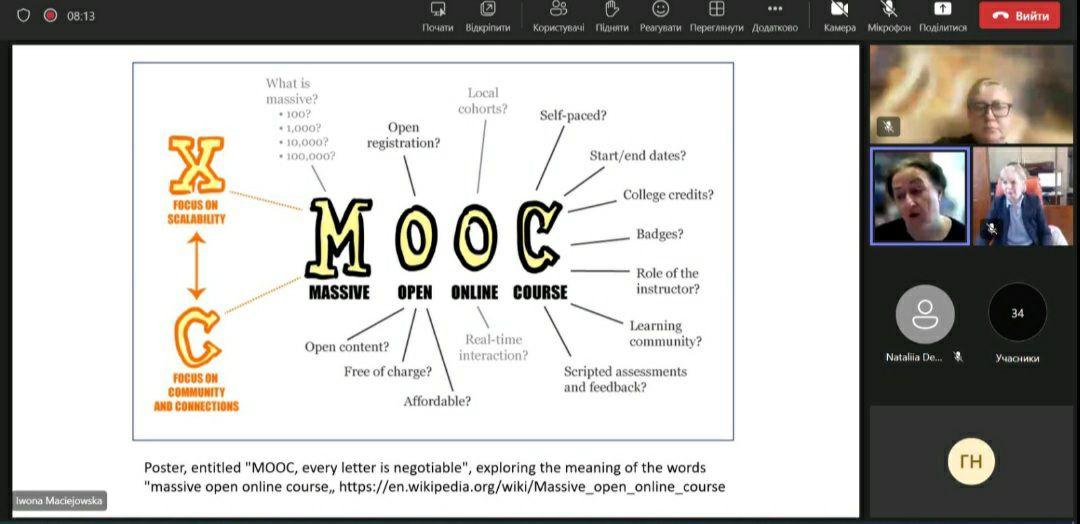The width and height of the screenshot is (1080, 524).
Task: Click the large MOOC letter M
Action: click(x=339, y=238)
